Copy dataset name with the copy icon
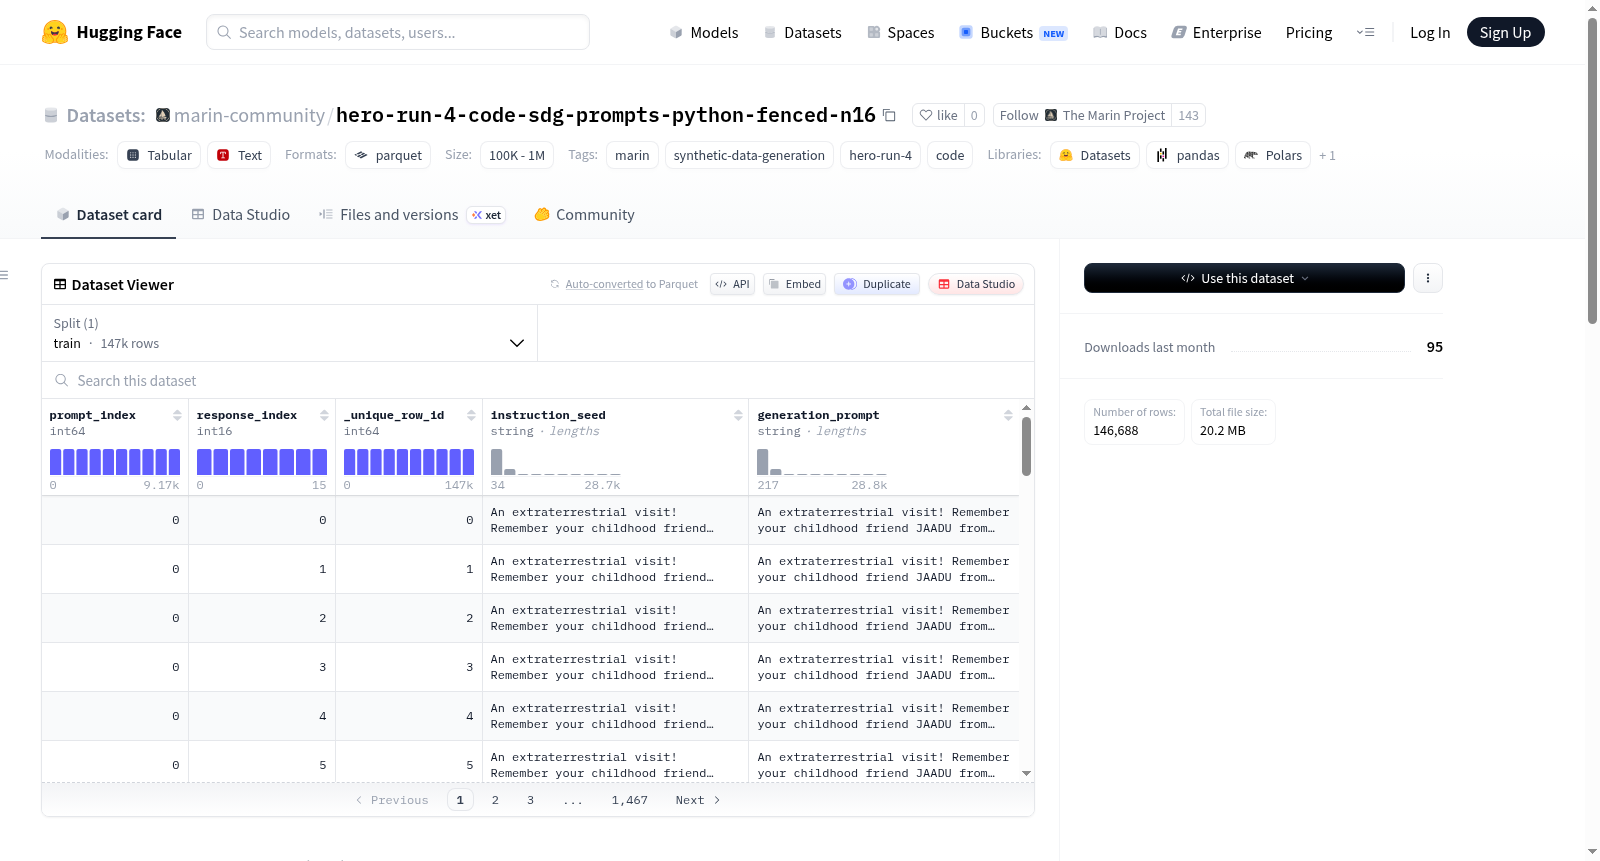Image resolution: width=1600 pixels, height=861 pixels. [889, 115]
